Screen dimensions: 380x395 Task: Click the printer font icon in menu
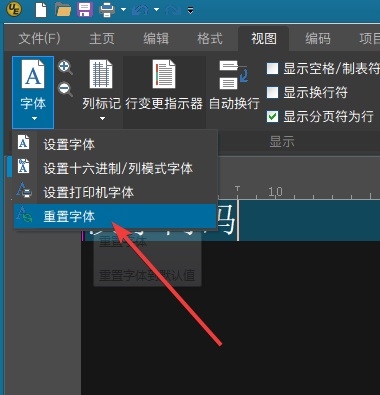pos(24,190)
